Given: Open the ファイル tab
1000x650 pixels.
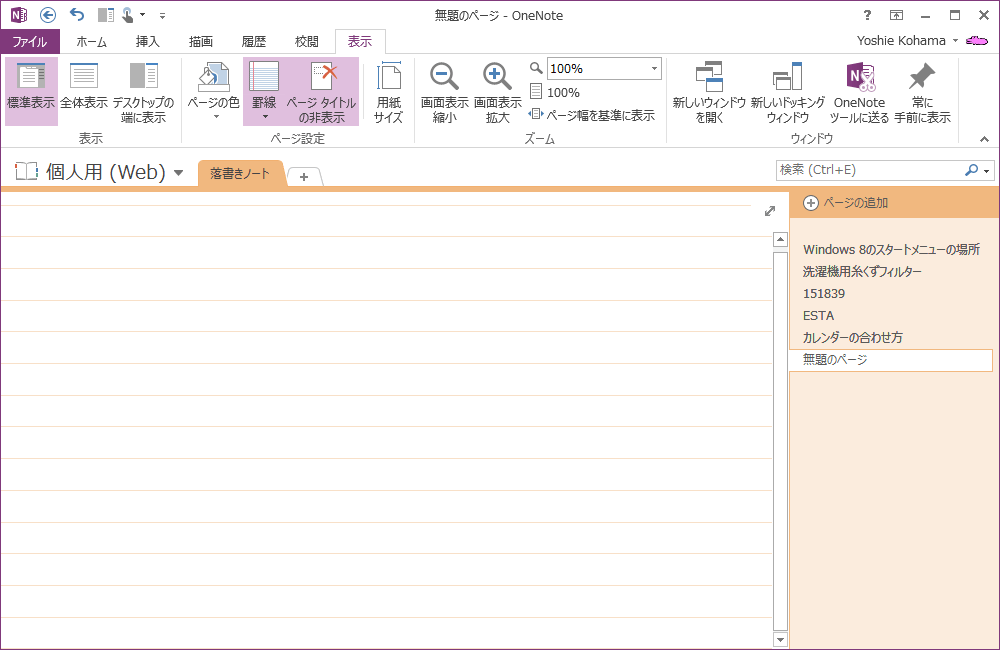Looking at the screenshot, I should pos(30,41).
